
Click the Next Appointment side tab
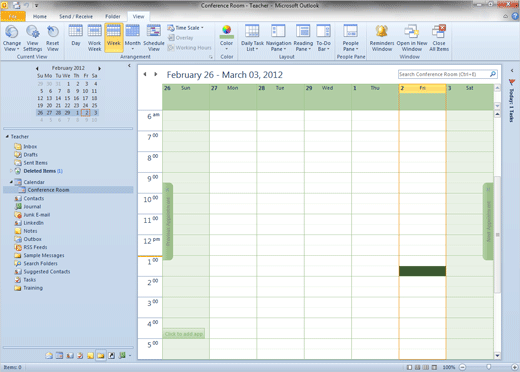point(488,221)
